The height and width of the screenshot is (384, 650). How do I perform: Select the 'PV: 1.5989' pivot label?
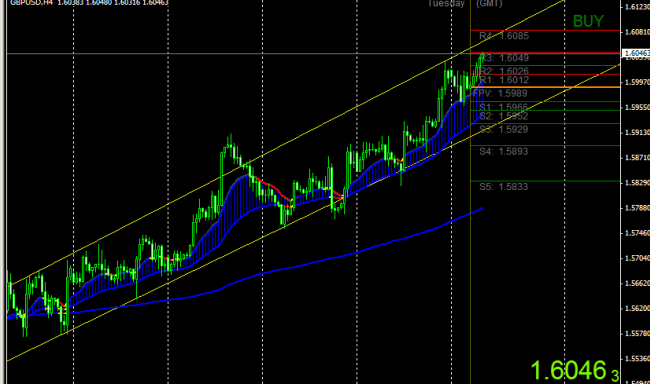click(x=500, y=94)
